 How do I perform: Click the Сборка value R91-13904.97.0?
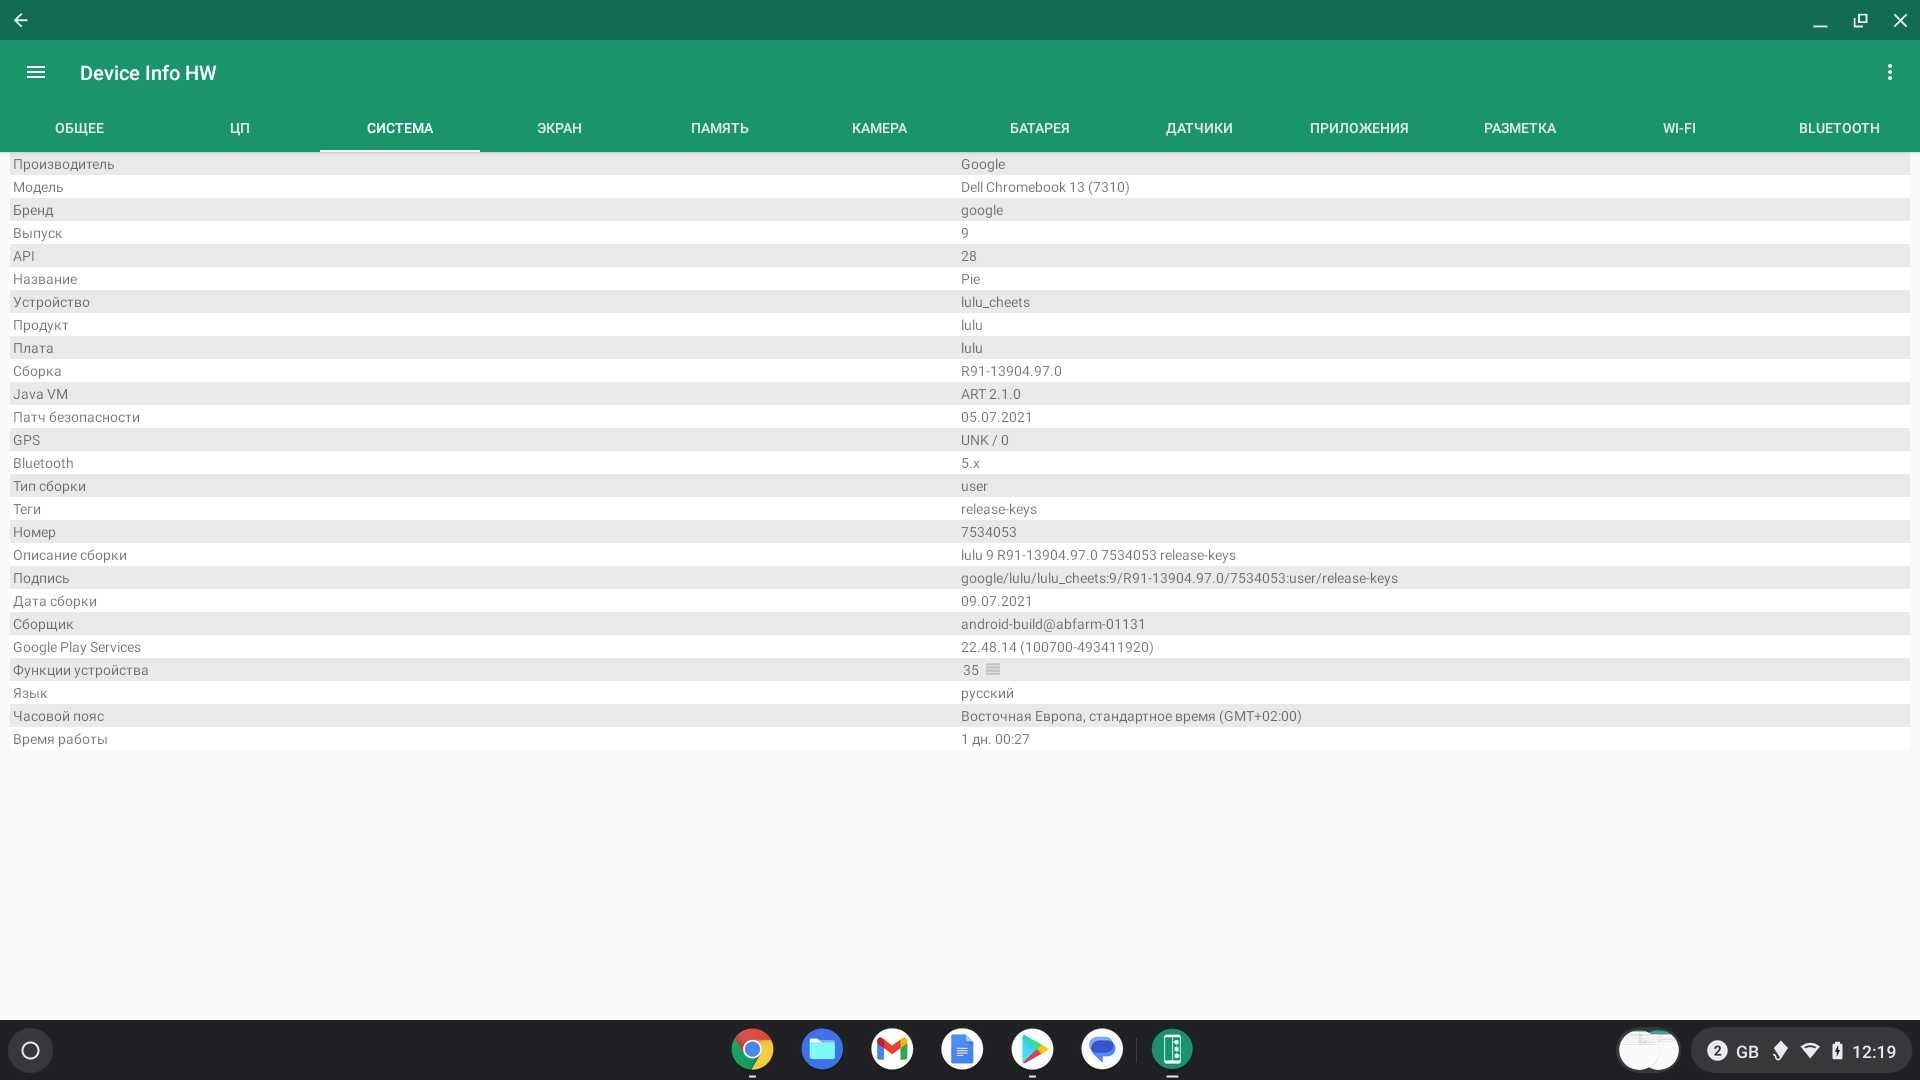click(1011, 371)
